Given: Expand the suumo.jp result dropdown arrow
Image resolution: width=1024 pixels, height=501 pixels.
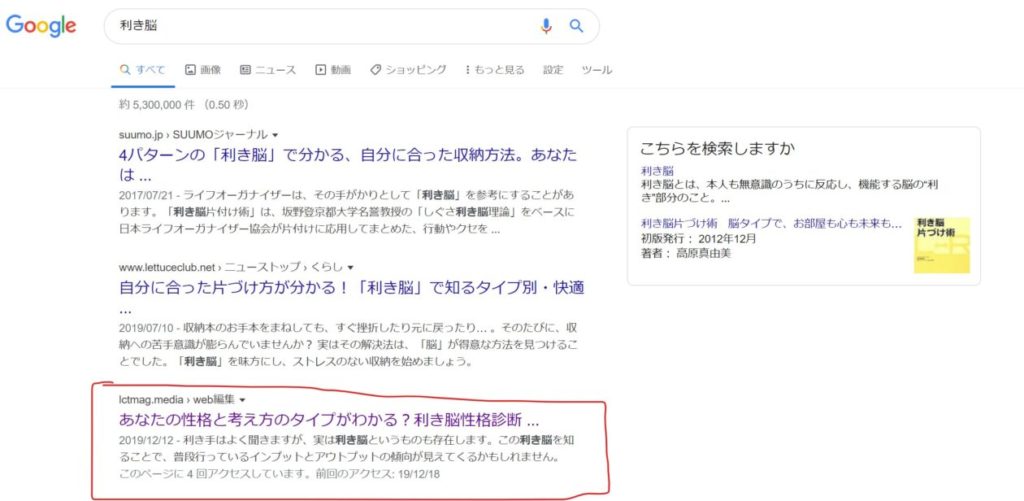Looking at the screenshot, I should (x=275, y=135).
